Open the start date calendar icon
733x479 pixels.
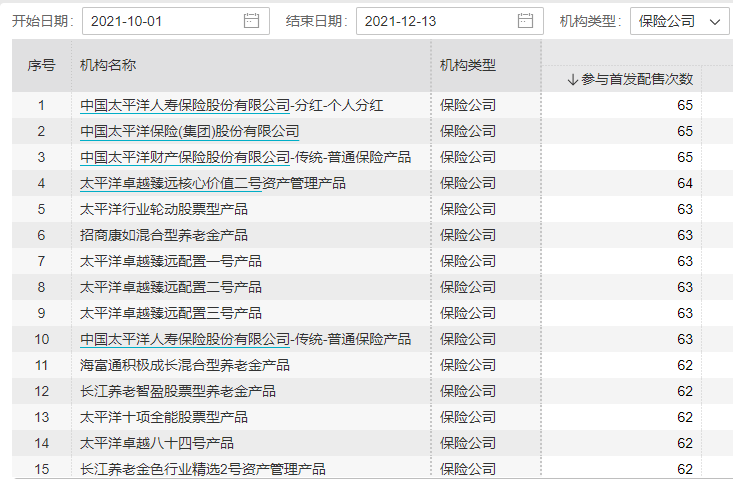[x=251, y=21]
